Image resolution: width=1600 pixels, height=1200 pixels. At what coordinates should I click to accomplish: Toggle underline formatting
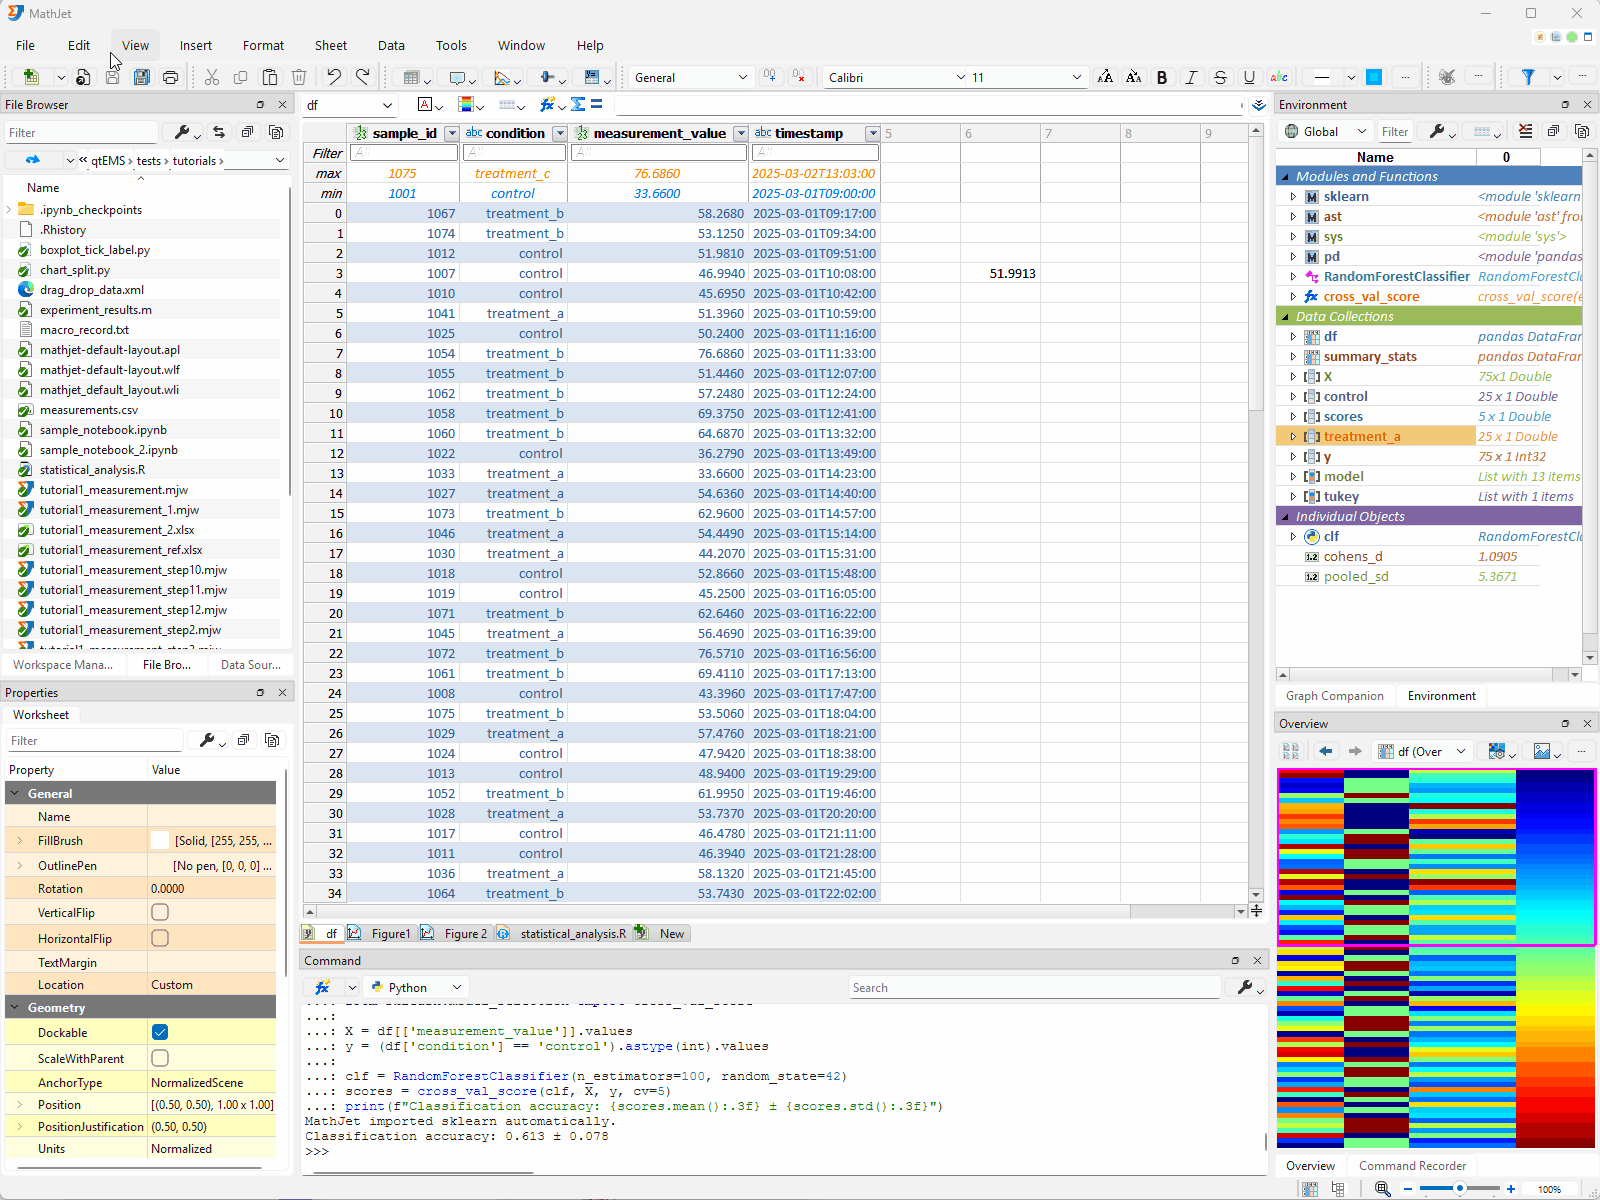pos(1249,77)
